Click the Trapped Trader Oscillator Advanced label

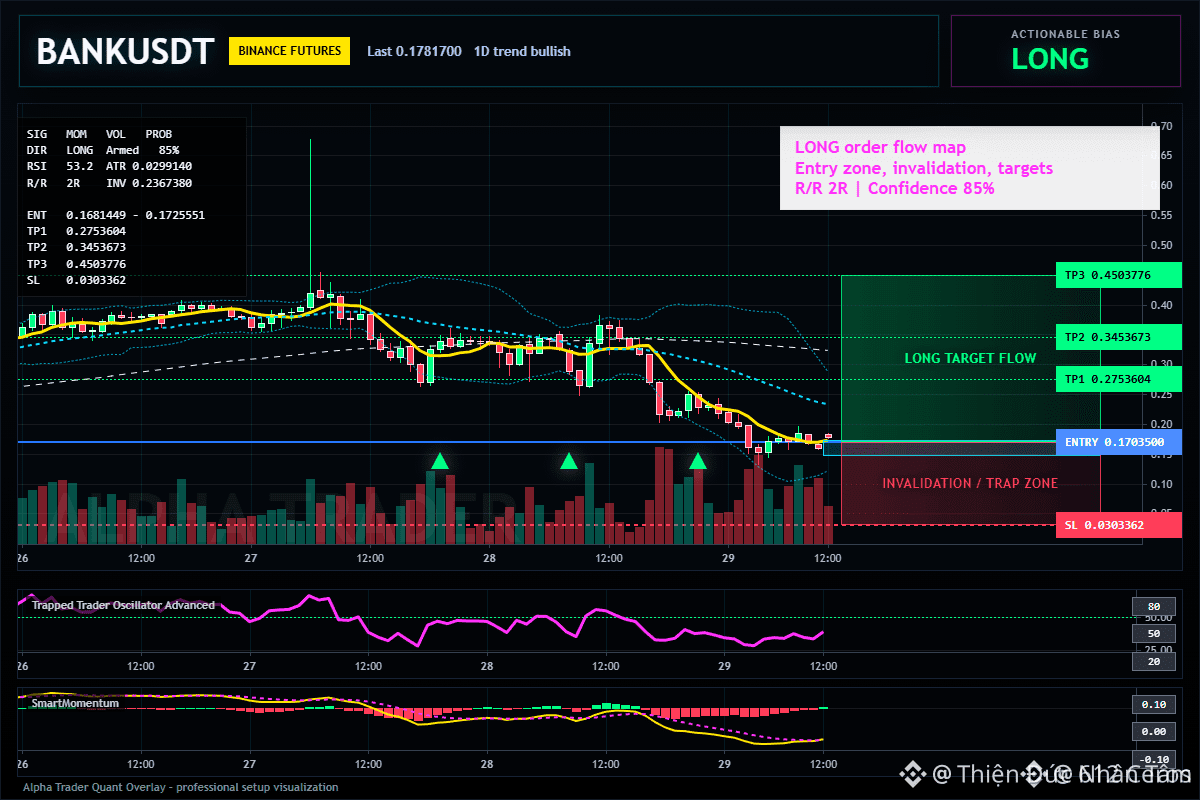tap(123, 605)
